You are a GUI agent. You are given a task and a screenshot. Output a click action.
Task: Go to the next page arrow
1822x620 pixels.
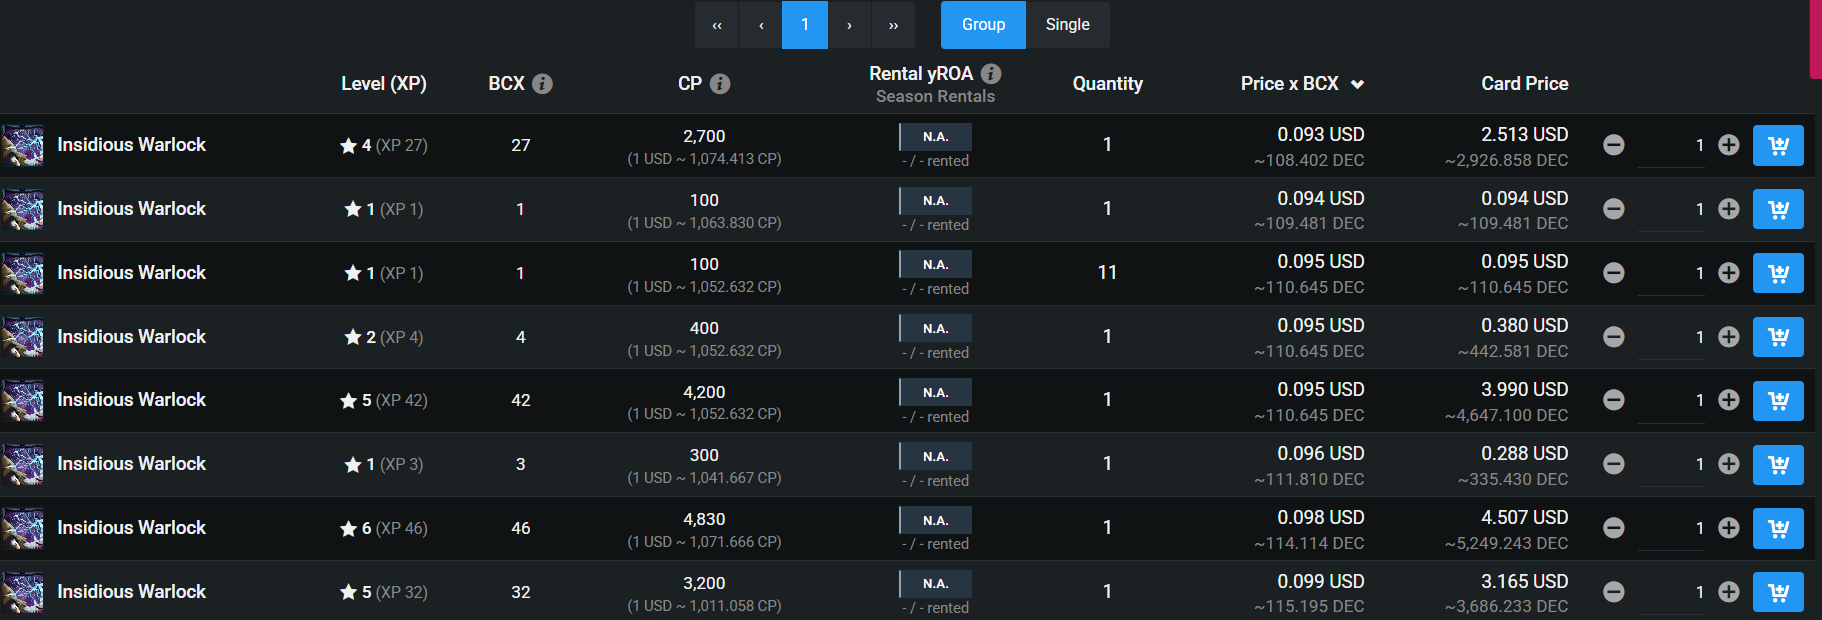point(849,25)
